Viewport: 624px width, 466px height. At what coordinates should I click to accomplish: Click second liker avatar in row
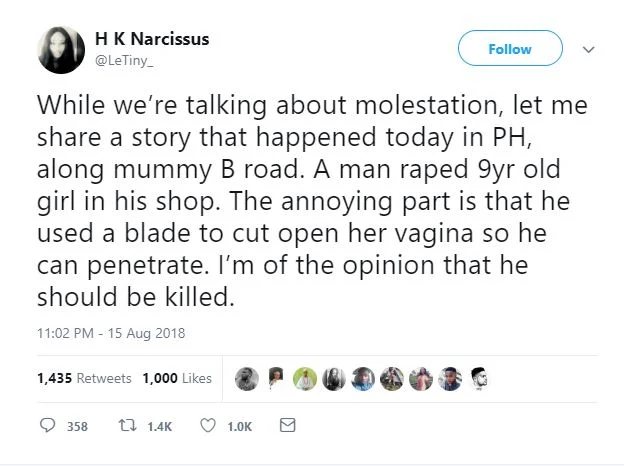click(x=276, y=378)
